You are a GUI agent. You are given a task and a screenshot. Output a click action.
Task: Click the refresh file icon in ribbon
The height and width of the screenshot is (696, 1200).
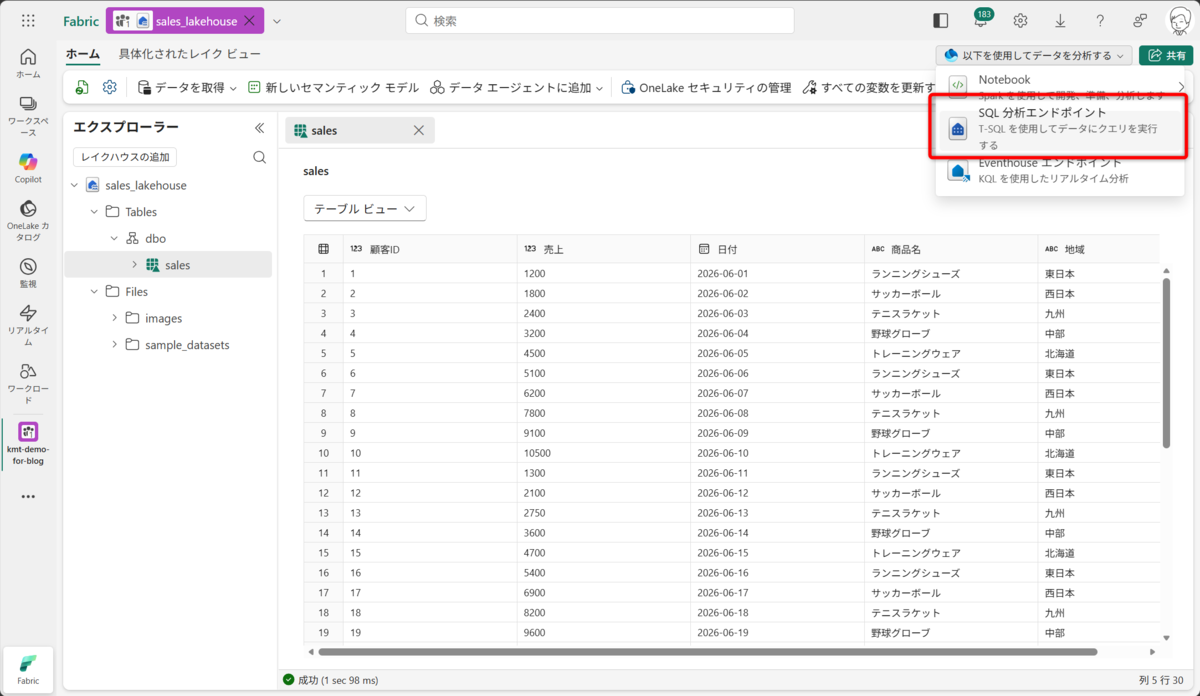tap(83, 87)
